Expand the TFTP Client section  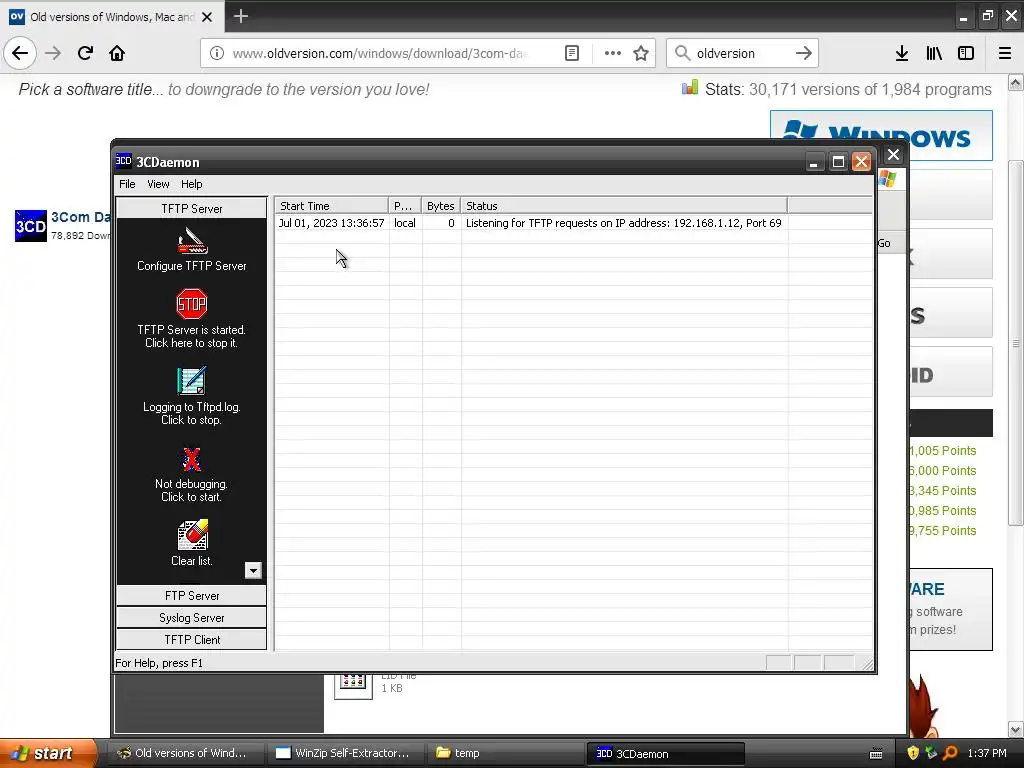[x=191, y=639]
